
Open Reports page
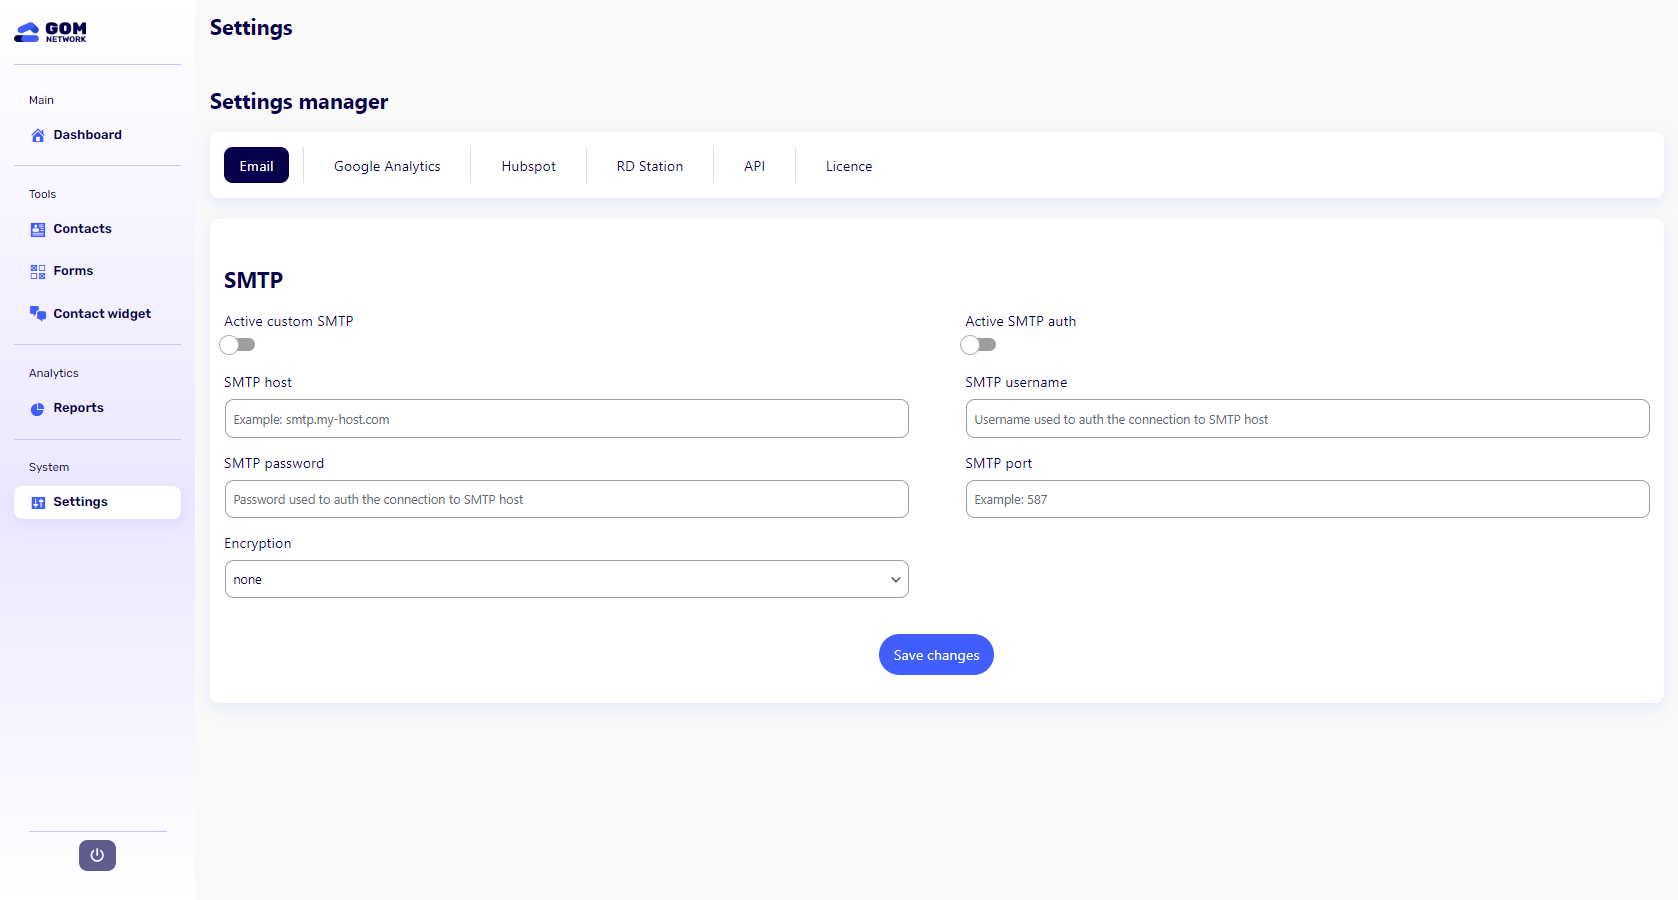click(97, 408)
